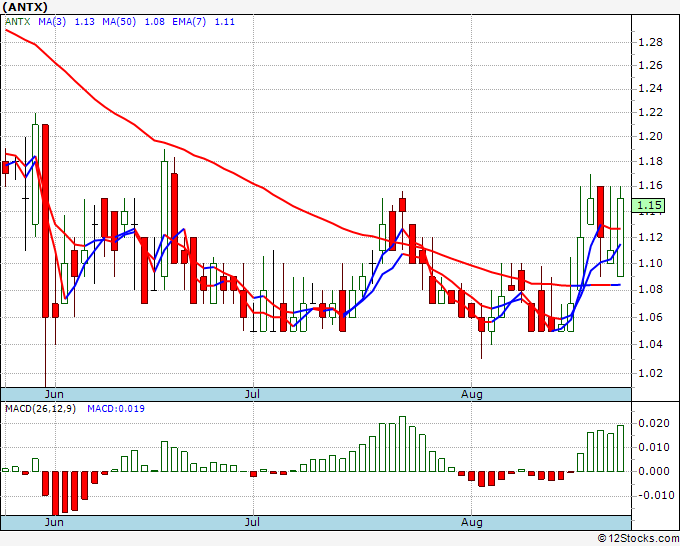Select the green ANTX legend label
The image size is (680, 546).
click(x=18, y=22)
